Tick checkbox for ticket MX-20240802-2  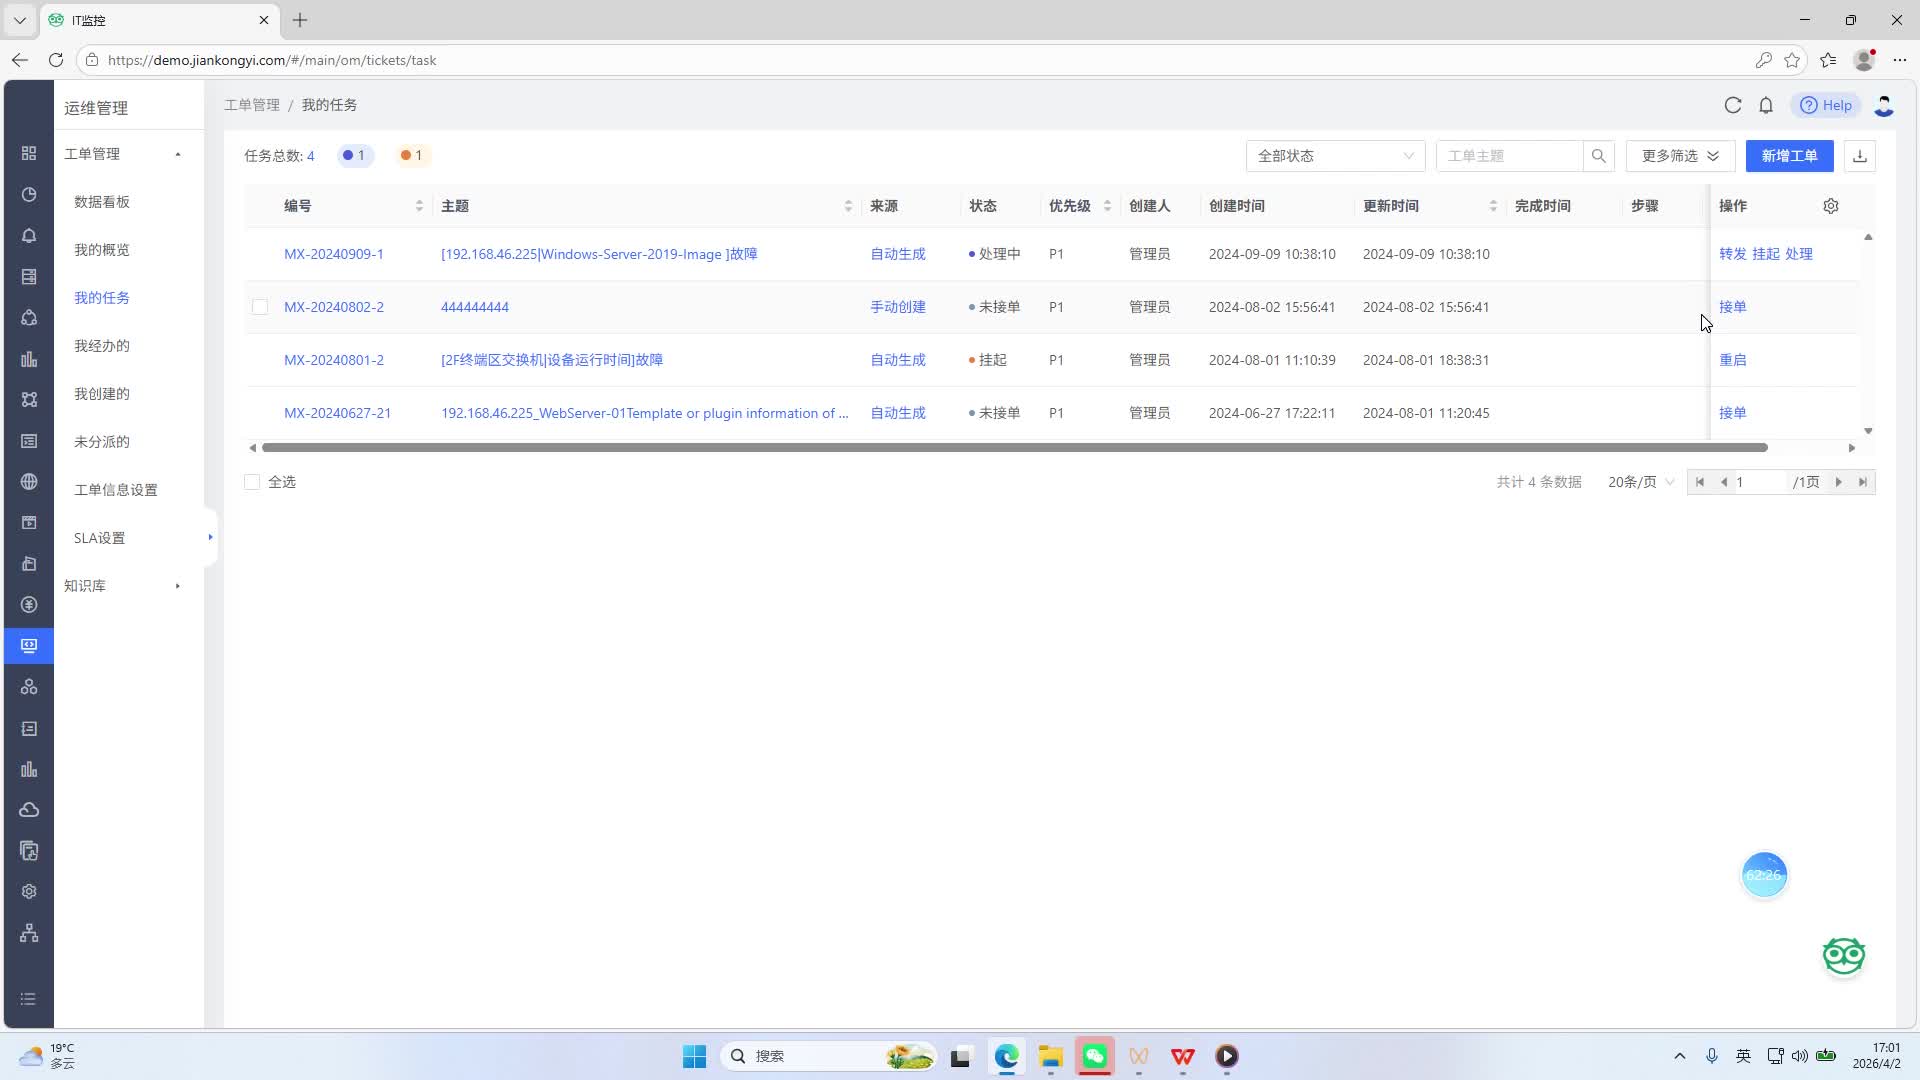260,307
